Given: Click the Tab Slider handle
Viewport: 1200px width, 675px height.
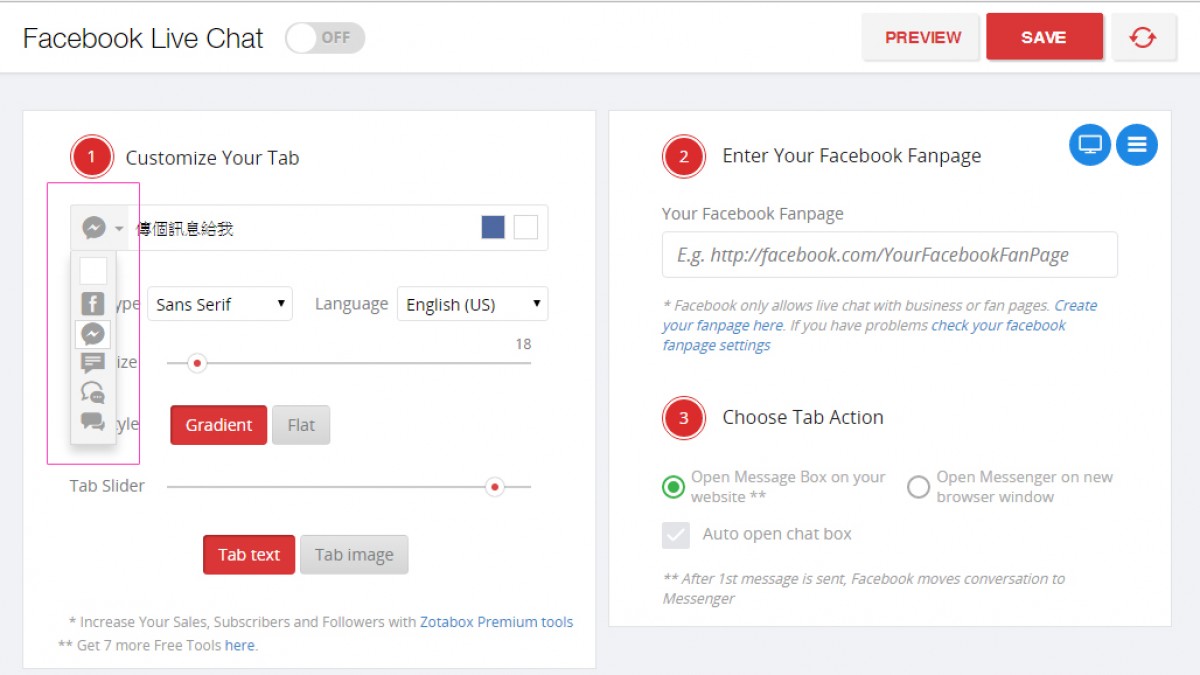Looking at the screenshot, I should (x=494, y=487).
